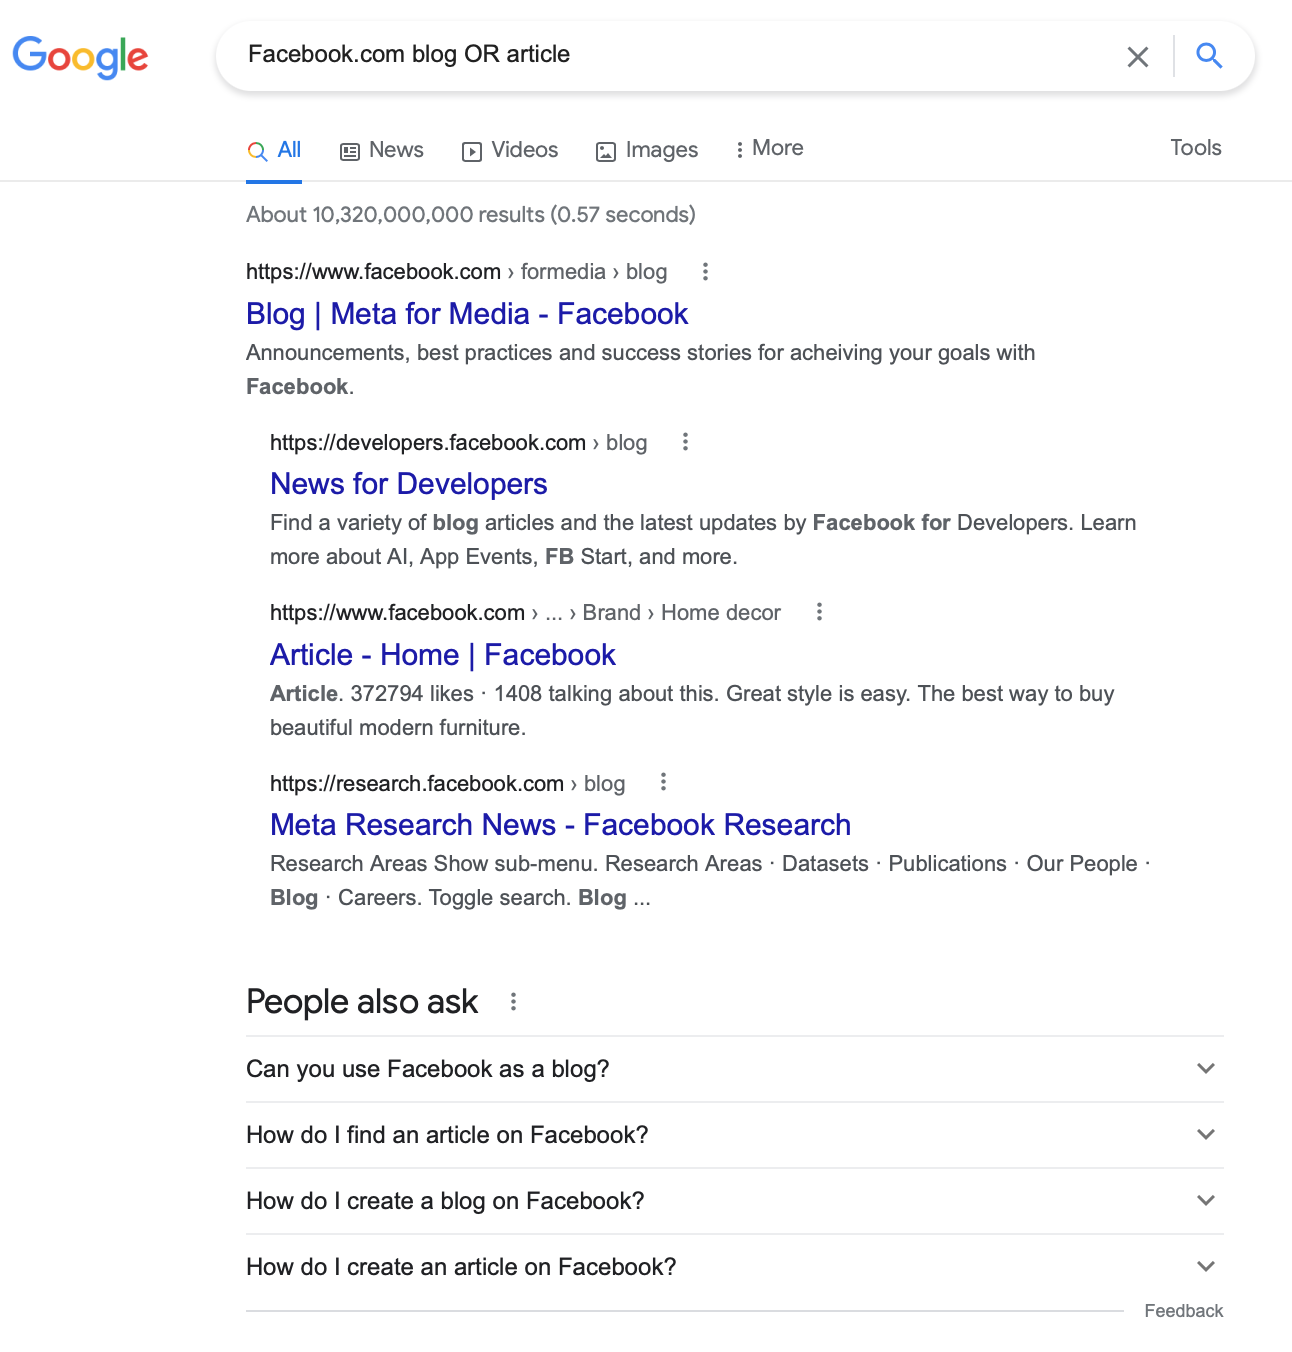1292x1352 pixels.
Task: Open three-dot menu for Meta Research result
Action: tap(663, 782)
